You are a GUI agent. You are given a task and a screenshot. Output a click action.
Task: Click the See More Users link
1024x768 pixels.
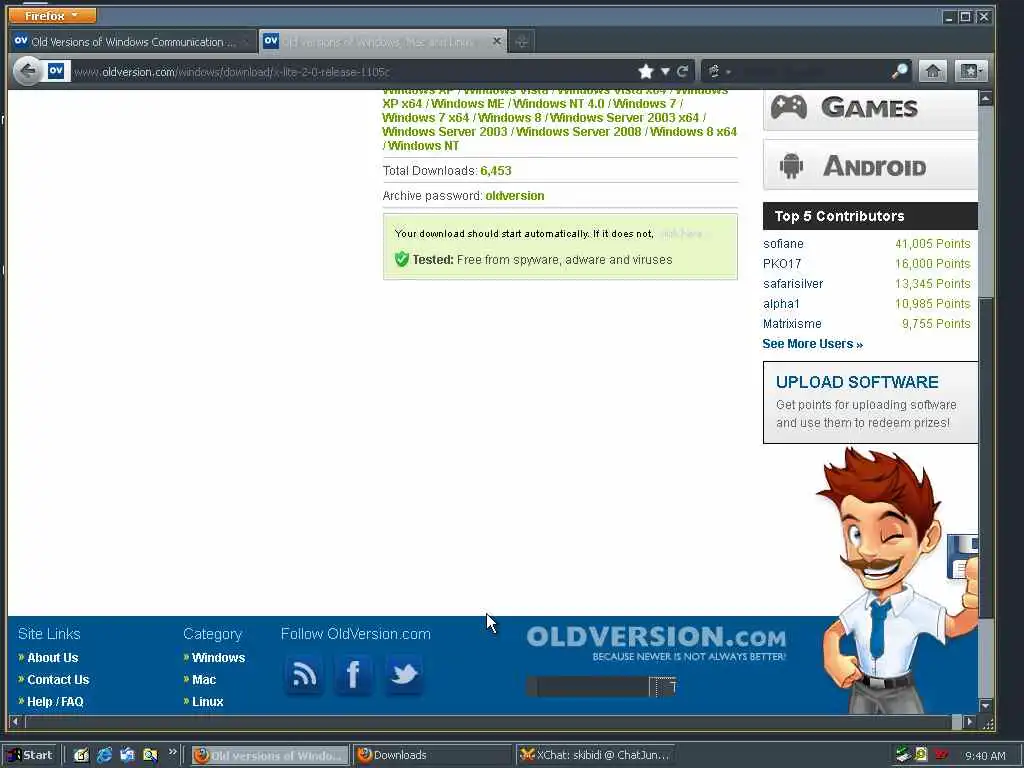point(812,344)
